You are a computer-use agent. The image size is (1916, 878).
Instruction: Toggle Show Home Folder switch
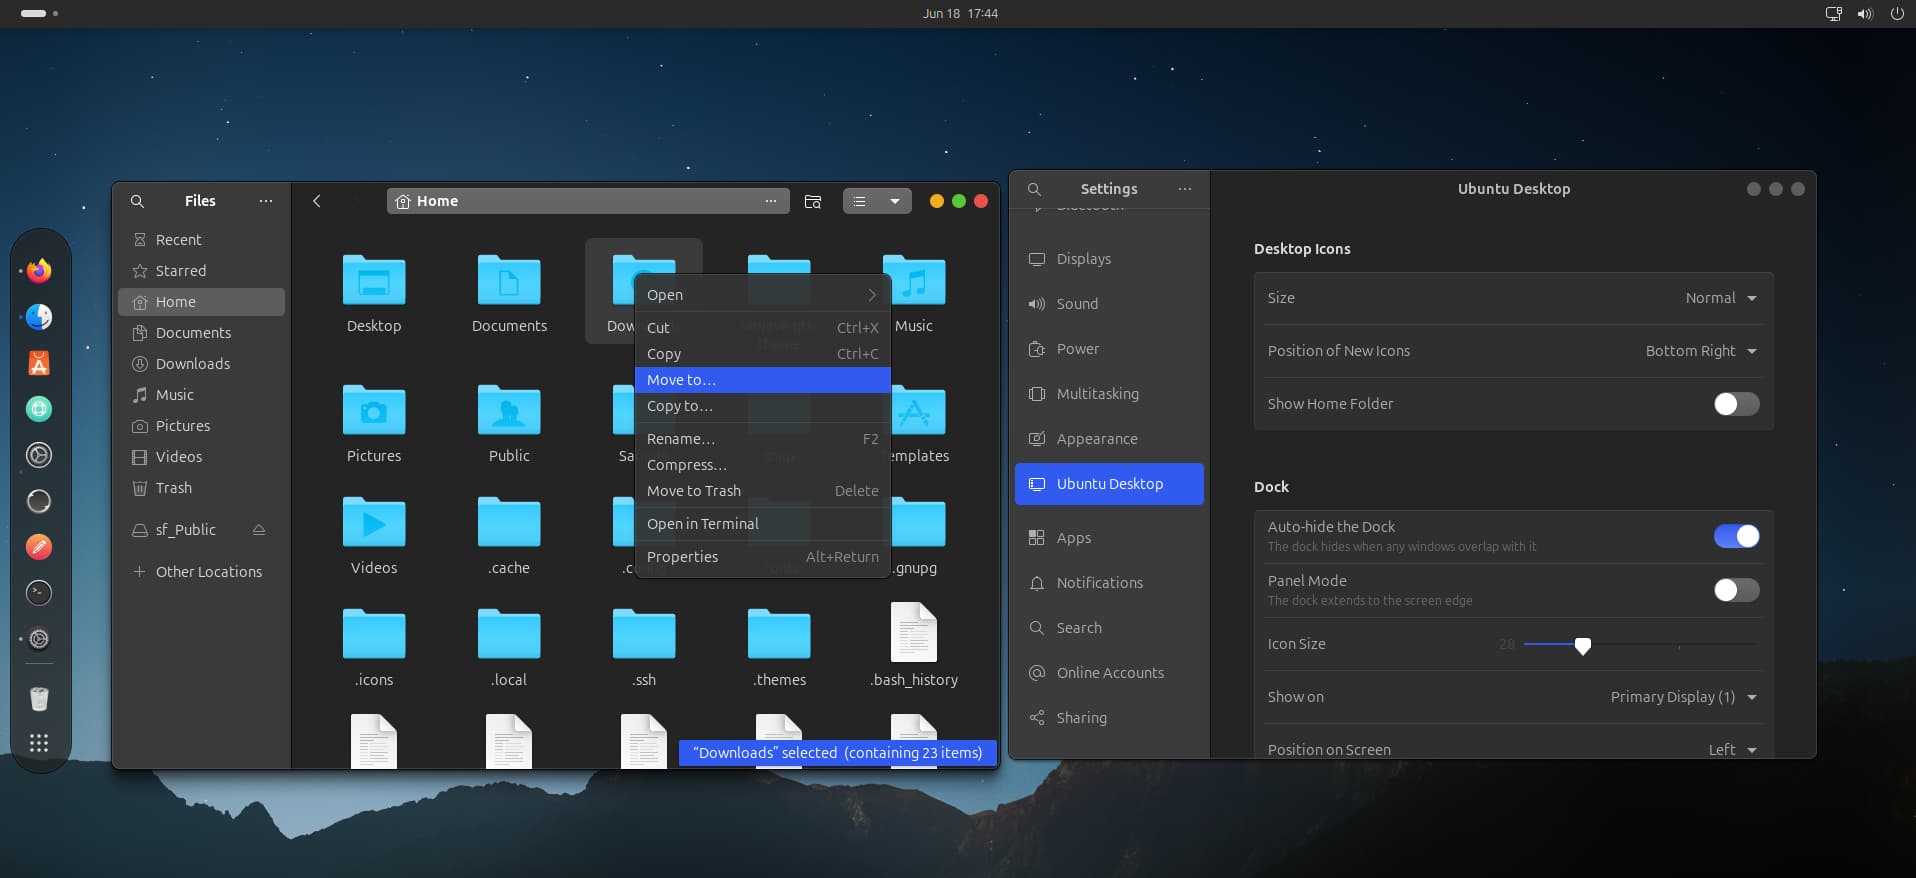1736,404
